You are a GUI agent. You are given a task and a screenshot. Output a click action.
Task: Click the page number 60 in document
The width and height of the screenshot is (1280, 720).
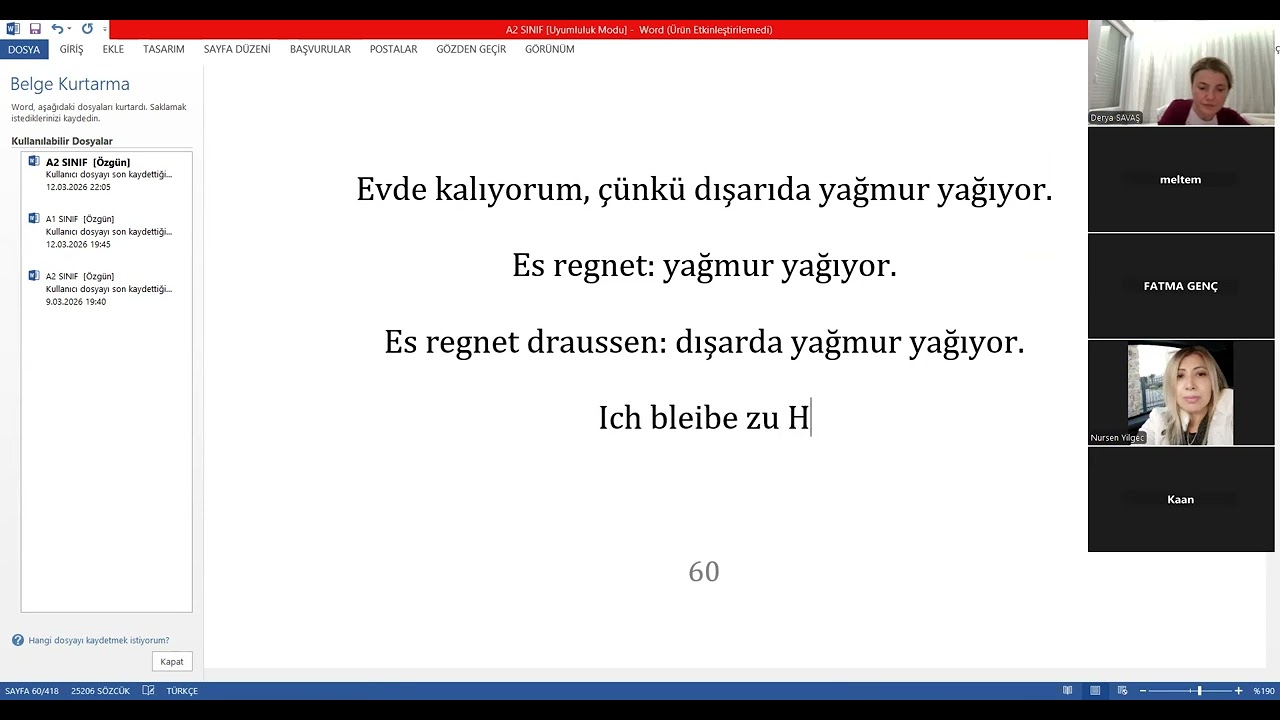(x=704, y=571)
